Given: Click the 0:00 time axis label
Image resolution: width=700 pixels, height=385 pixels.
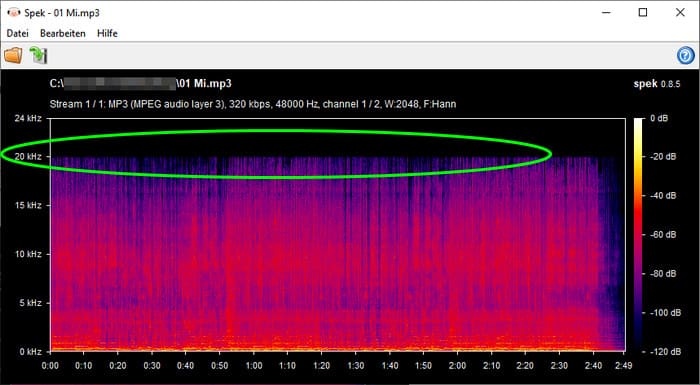Looking at the screenshot, I should 50,366.
